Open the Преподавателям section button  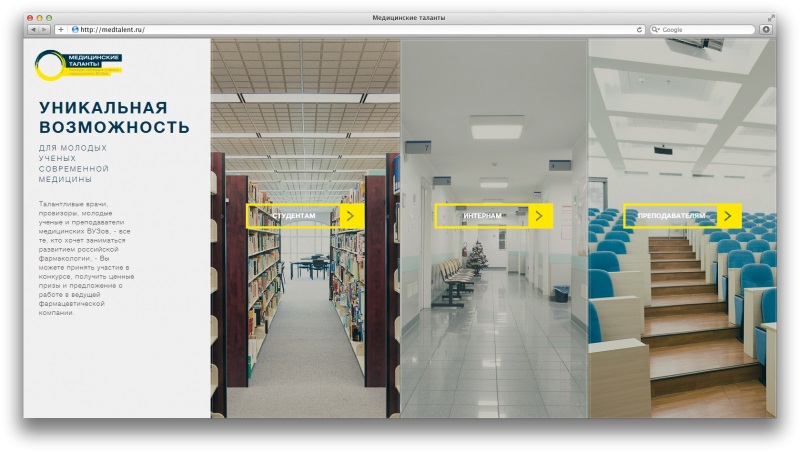point(671,216)
